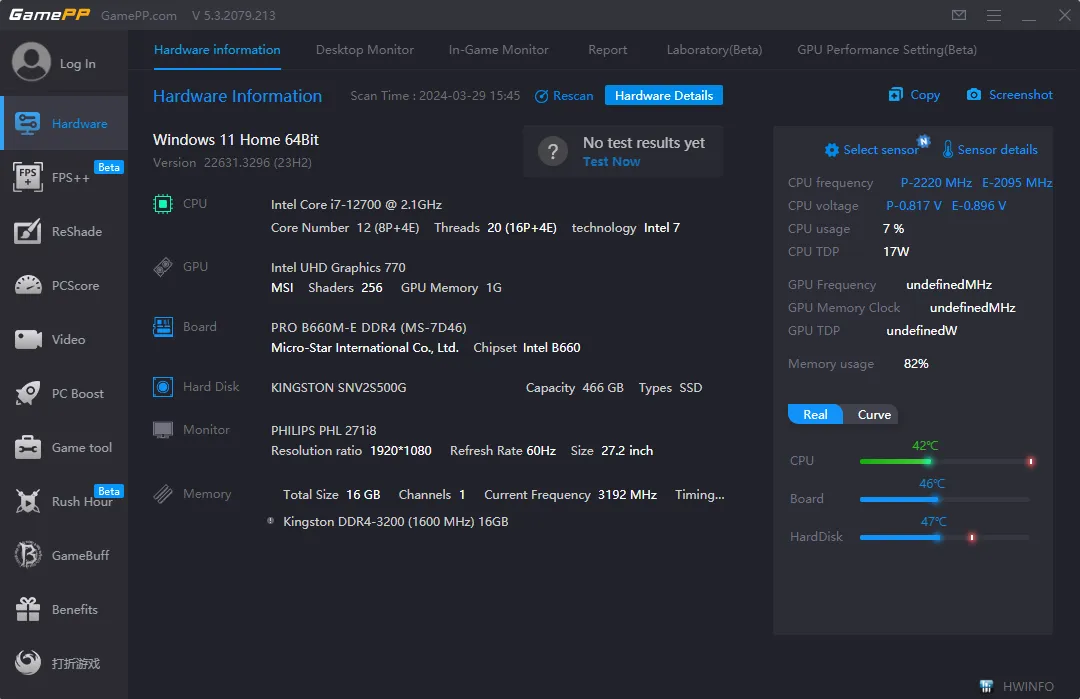Open the FPS++ sidebar icon
This screenshot has height=699, width=1080.
(28, 177)
